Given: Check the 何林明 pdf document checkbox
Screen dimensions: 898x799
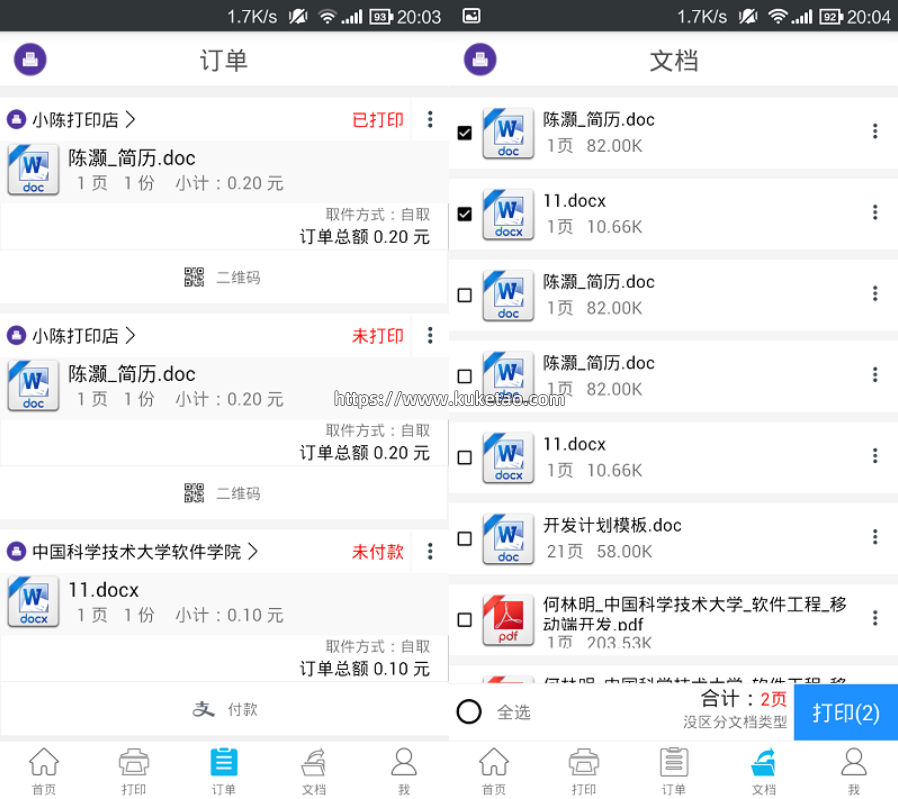Looking at the screenshot, I should point(464,620).
